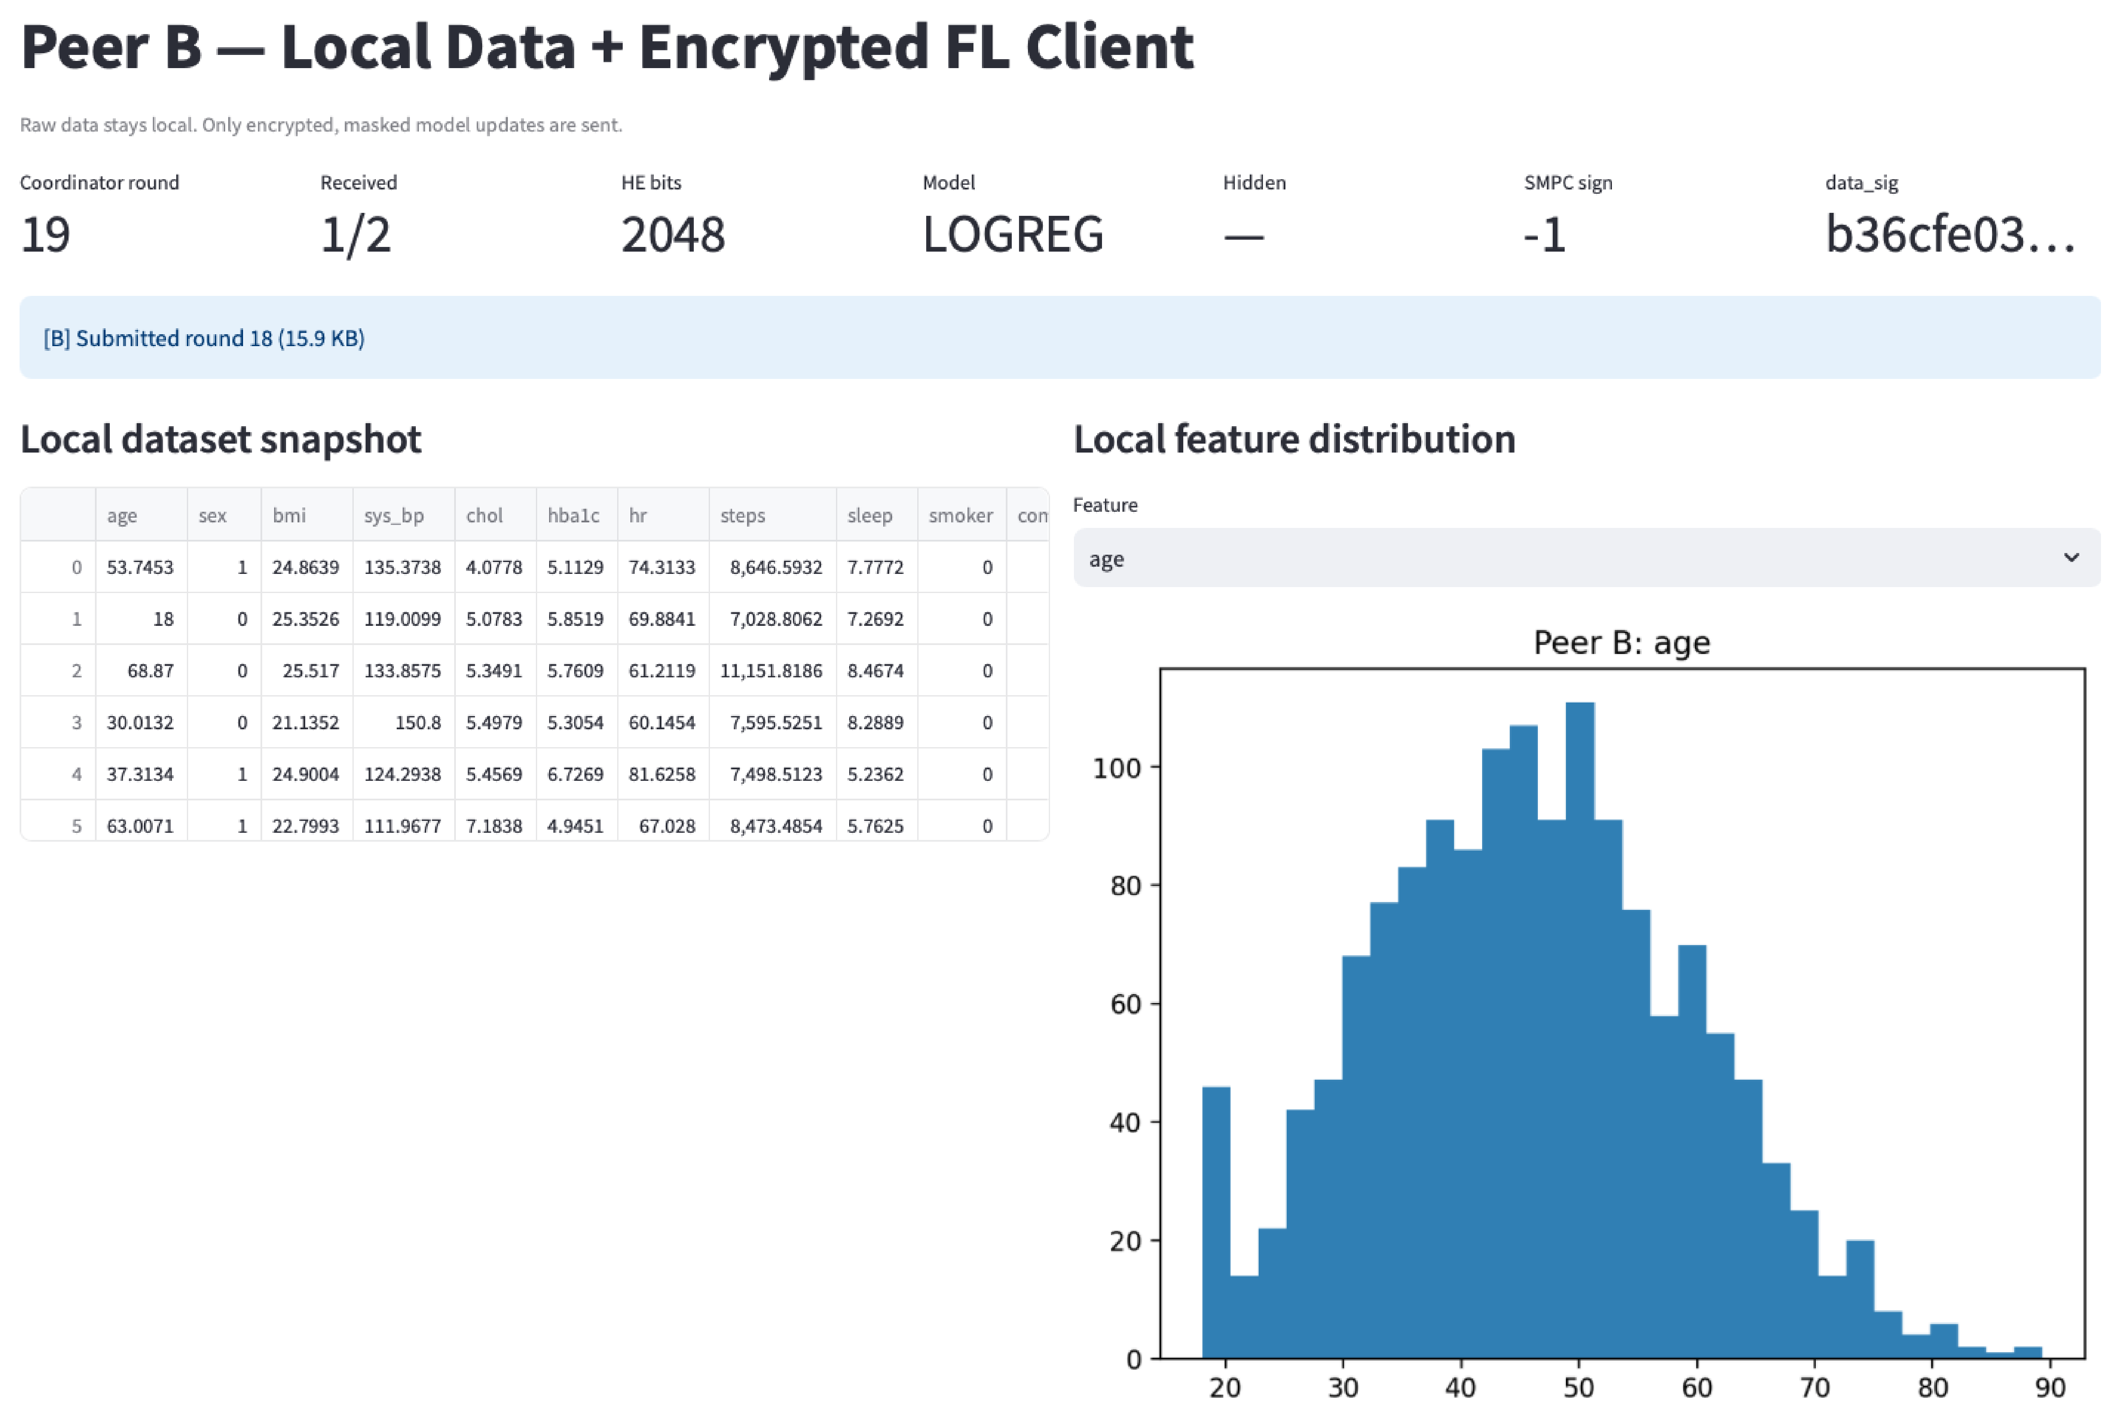The height and width of the screenshot is (1416, 2118).
Task: Click row index 5 in the snapshot table
Action: click(75, 825)
